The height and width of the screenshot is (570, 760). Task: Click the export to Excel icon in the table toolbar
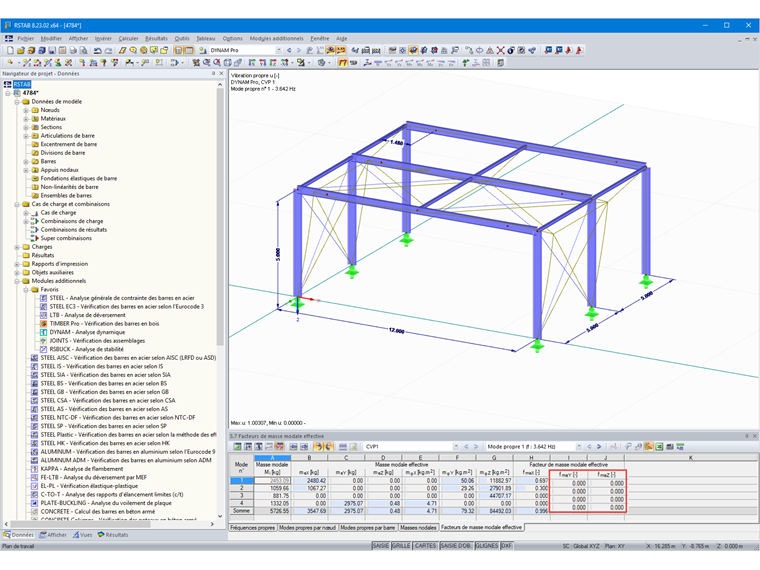tap(659, 446)
